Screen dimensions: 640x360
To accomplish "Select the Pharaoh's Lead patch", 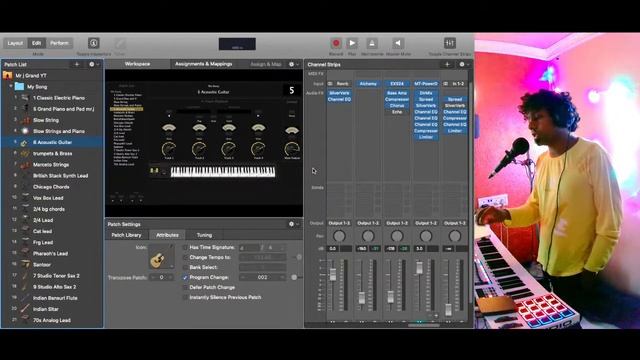I will (x=50, y=253).
